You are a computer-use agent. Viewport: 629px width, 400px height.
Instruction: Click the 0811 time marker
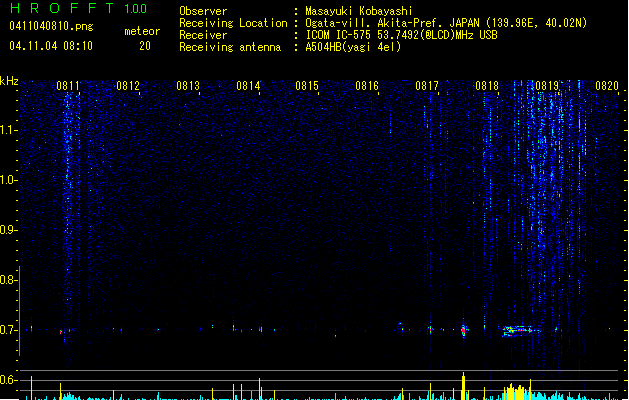68,86
